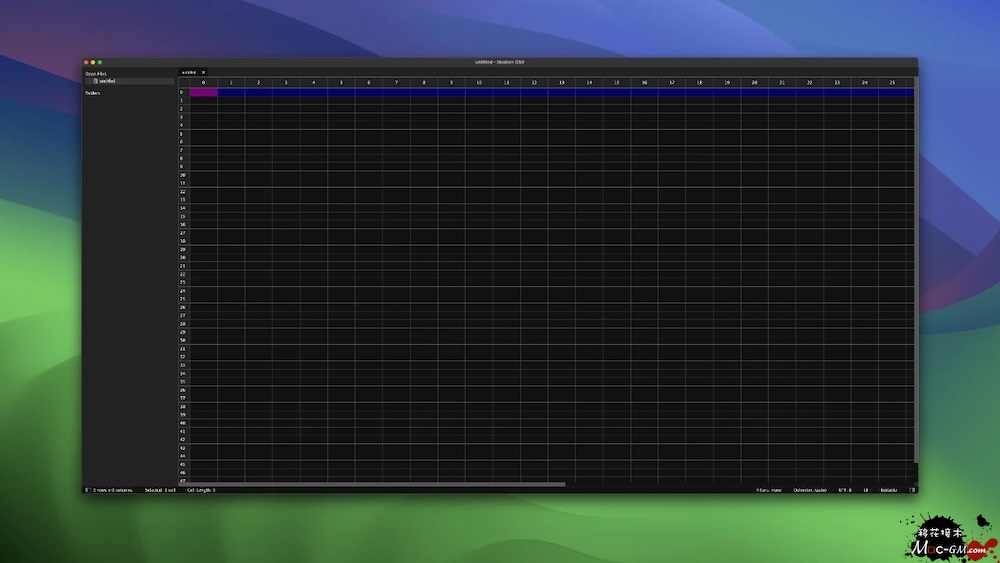1000x563 pixels.
Task: Select the untitled file under Open Files
Action: [107, 81]
